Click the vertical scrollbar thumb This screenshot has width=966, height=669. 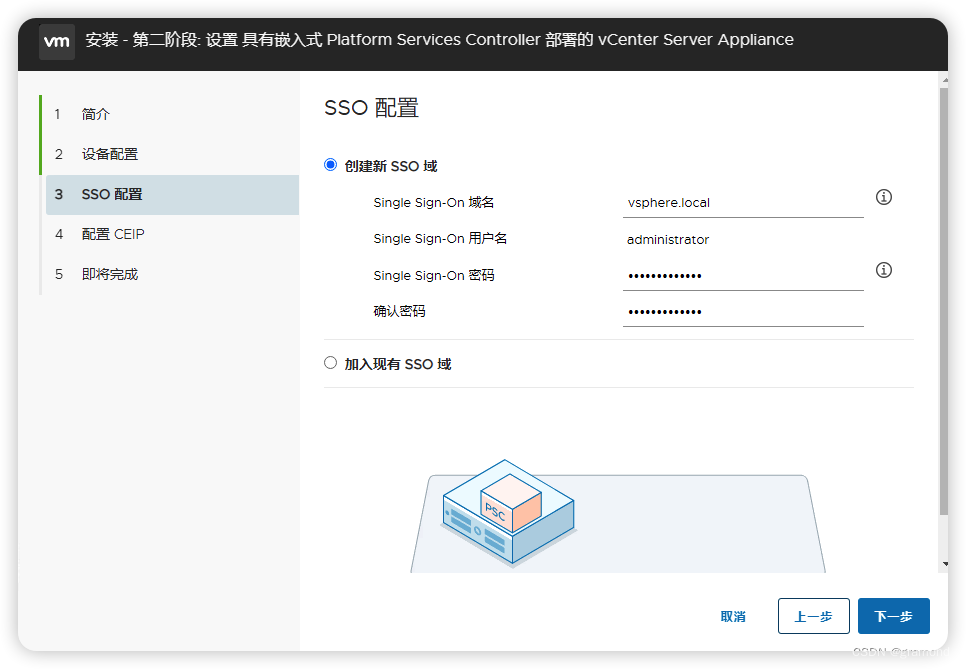[x=944, y=301]
